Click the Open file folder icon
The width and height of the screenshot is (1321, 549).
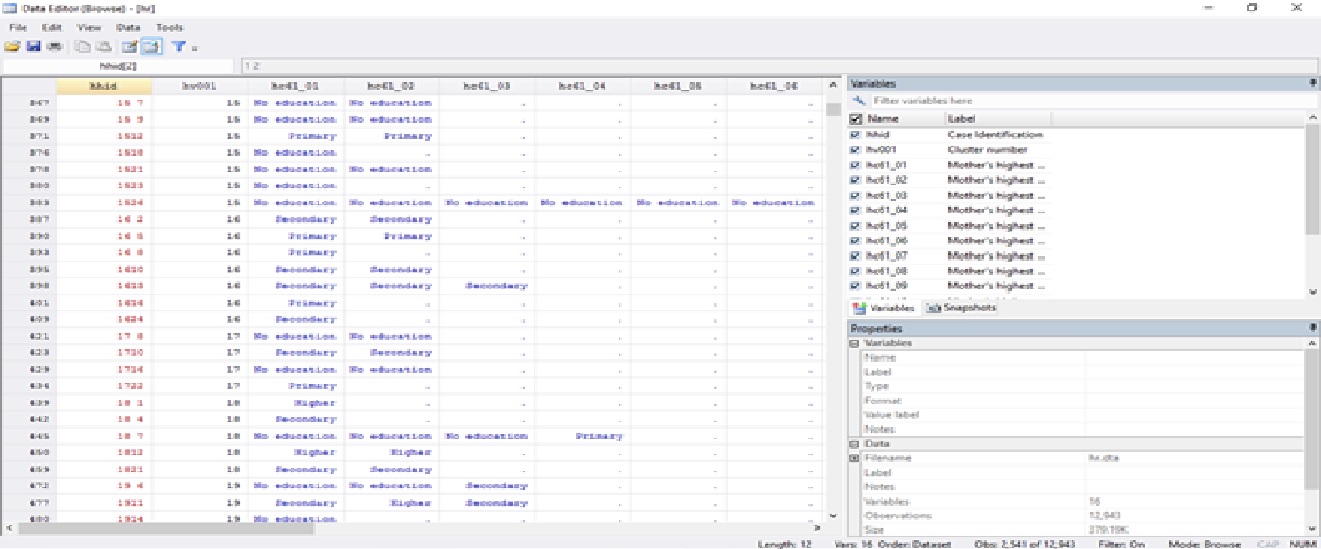[x=12, y=47]
